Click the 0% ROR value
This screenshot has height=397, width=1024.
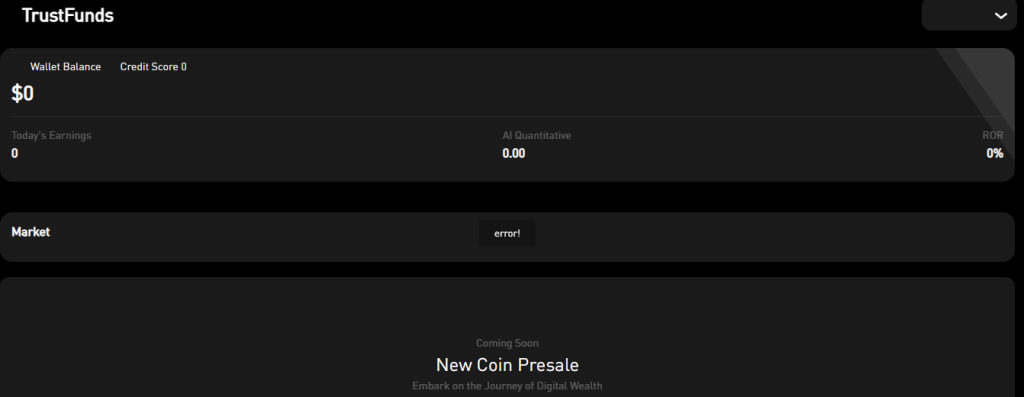995,154
